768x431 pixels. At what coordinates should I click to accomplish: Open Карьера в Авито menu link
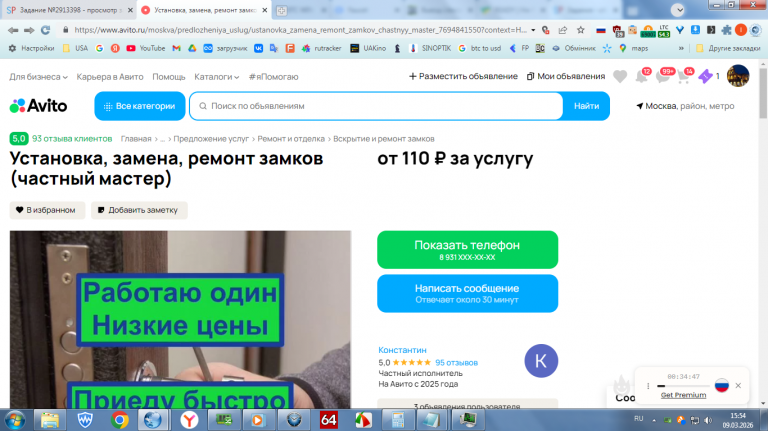(110, 77)
